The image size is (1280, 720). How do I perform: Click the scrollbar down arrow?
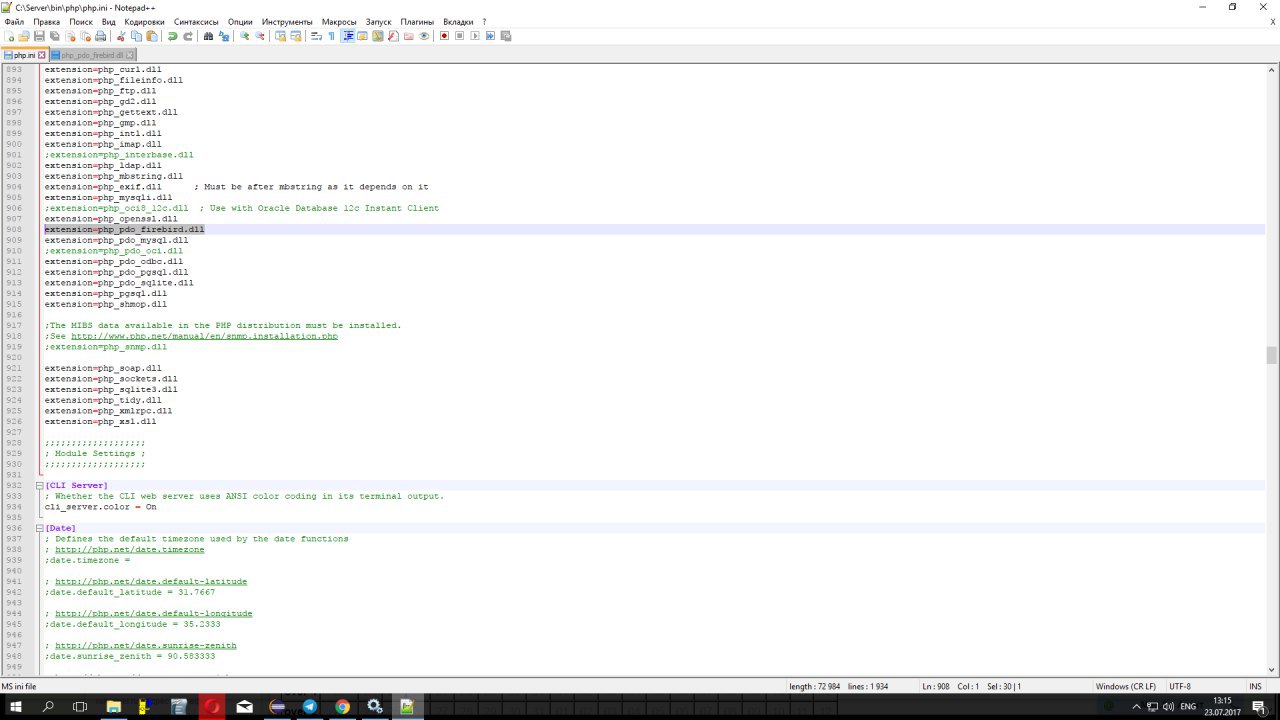1272,669
